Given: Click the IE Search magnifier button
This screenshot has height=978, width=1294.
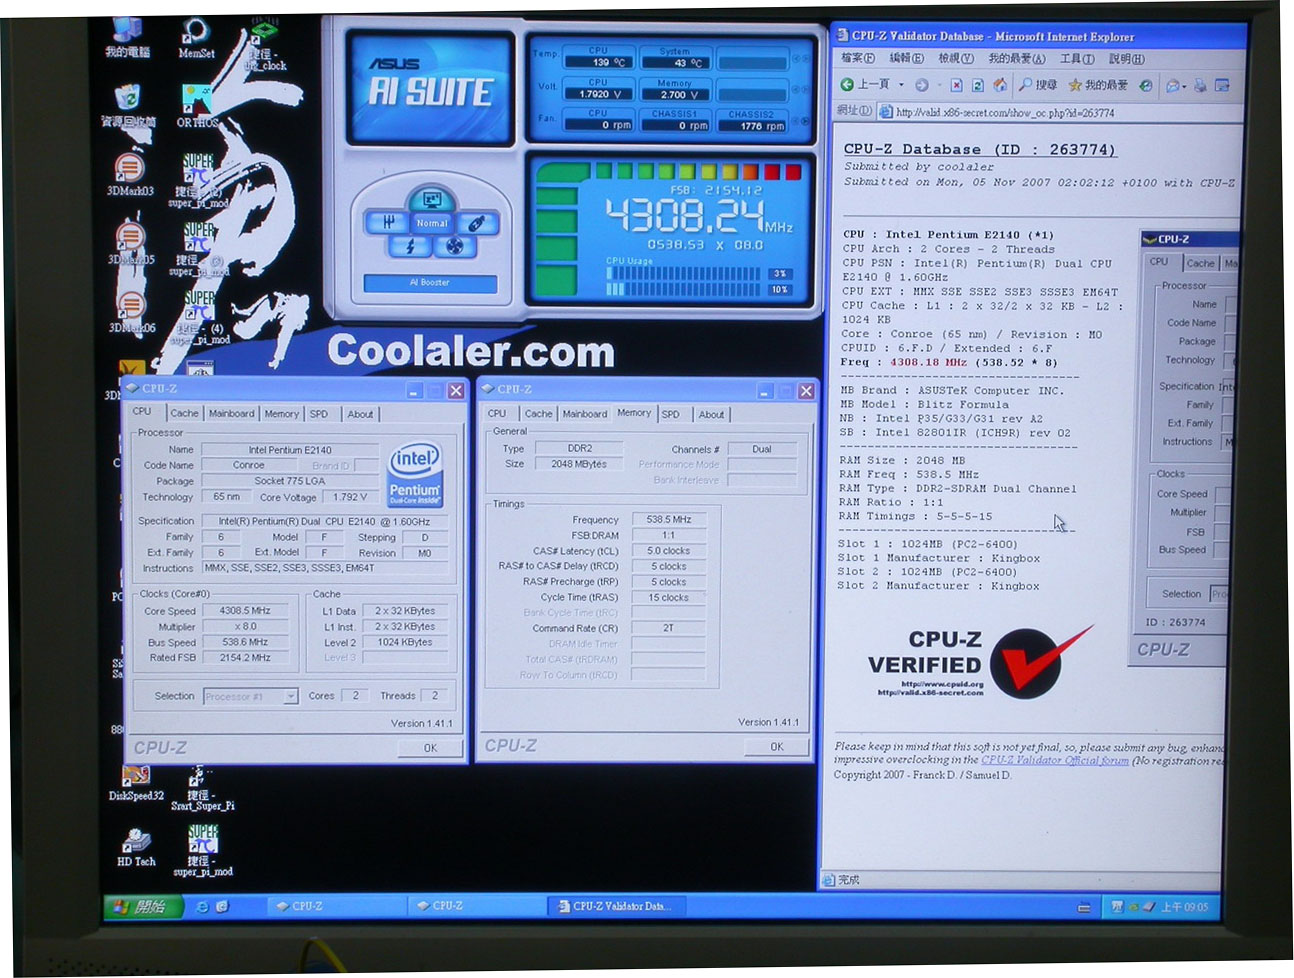Looking at the screenshot, I should (x=1038, y=85).
